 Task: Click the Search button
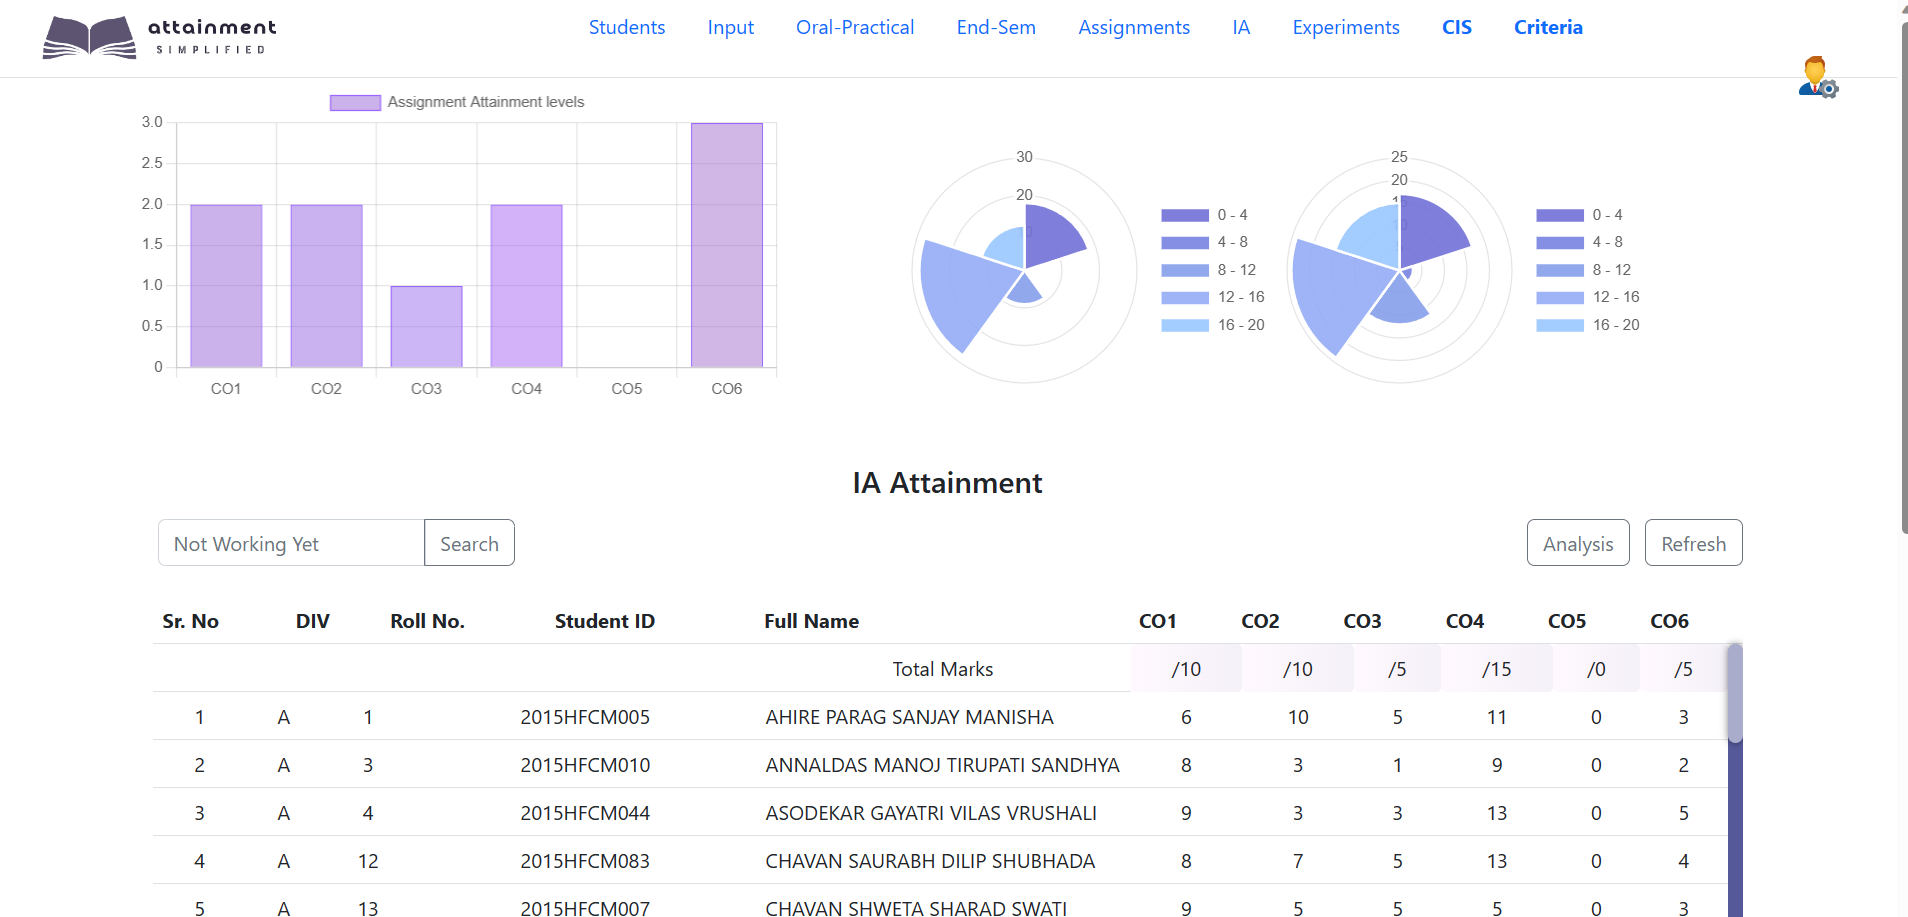469,543
